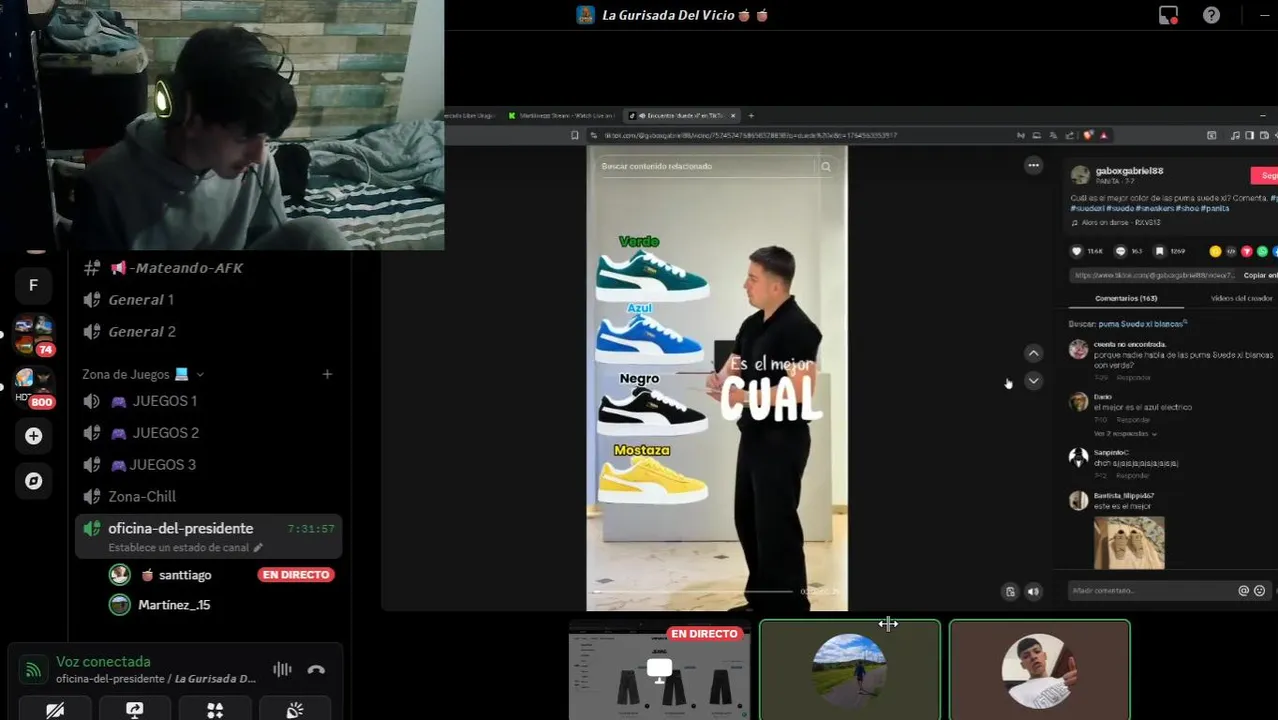Select the participant tile with road avatar
The width and height of the screenshot is (1278, 720).
(850, 670)
